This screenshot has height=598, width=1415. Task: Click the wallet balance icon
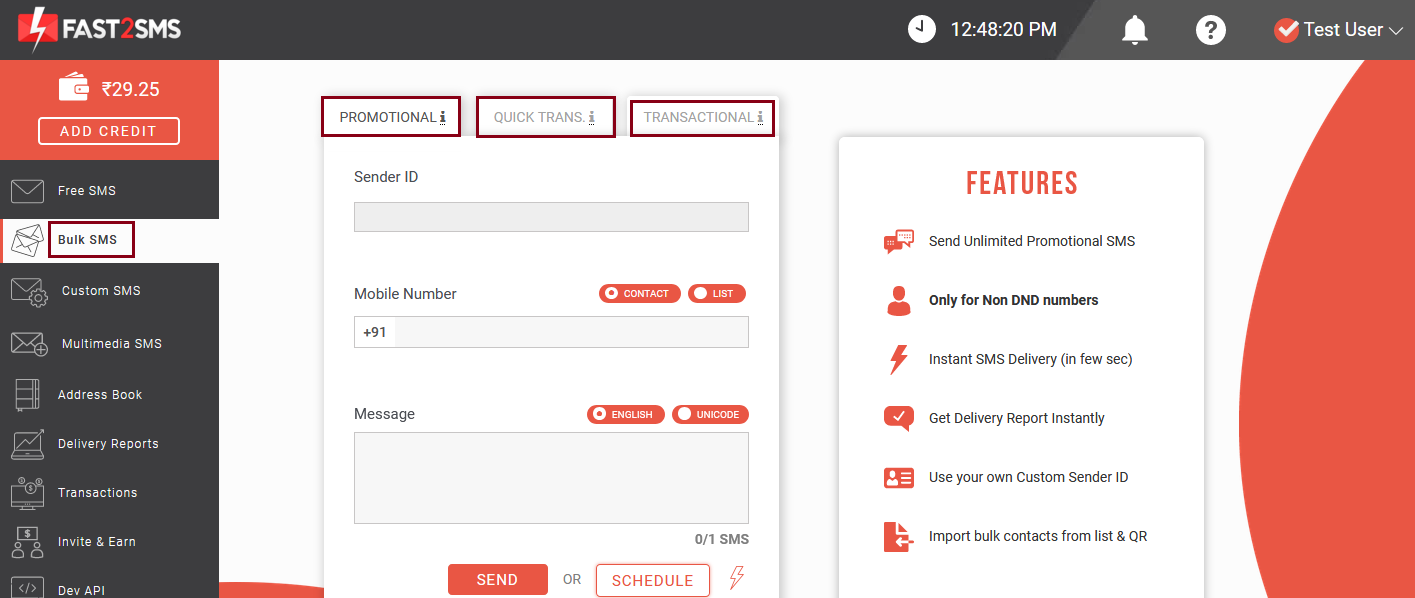[75, 88]
